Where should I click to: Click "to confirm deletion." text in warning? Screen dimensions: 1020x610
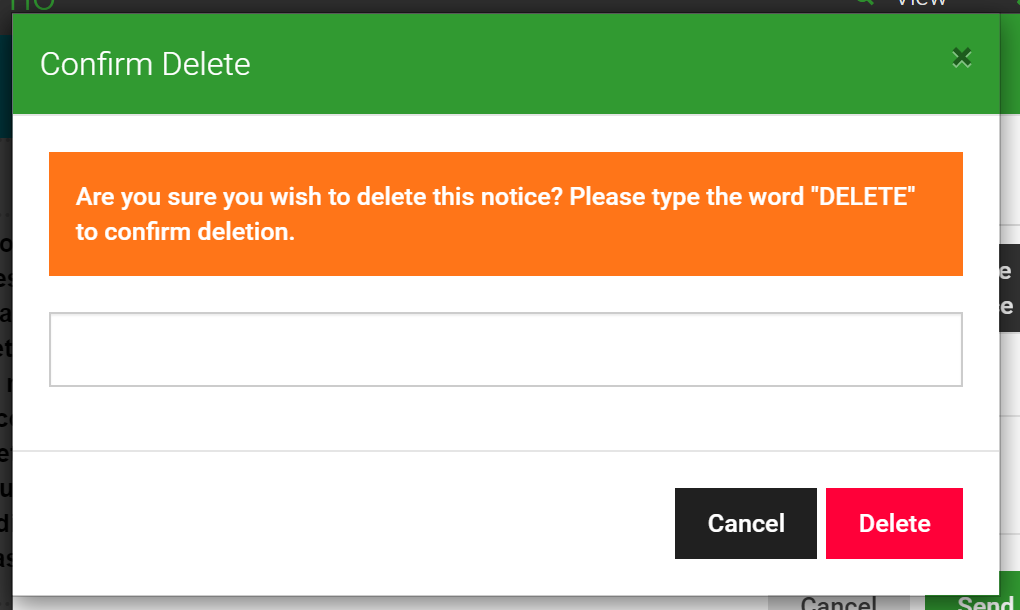185,232
